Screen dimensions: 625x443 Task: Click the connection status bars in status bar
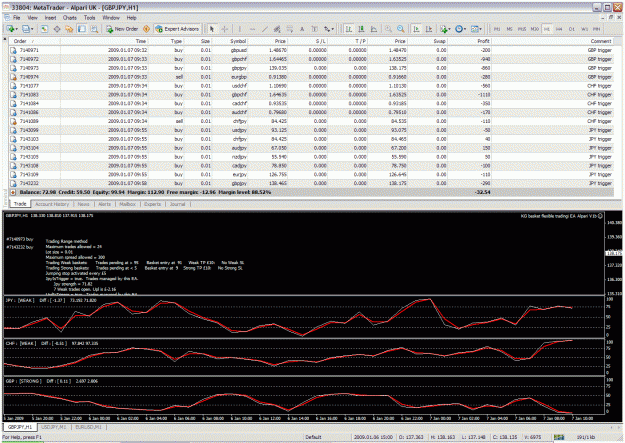click(x=559, y=437)
